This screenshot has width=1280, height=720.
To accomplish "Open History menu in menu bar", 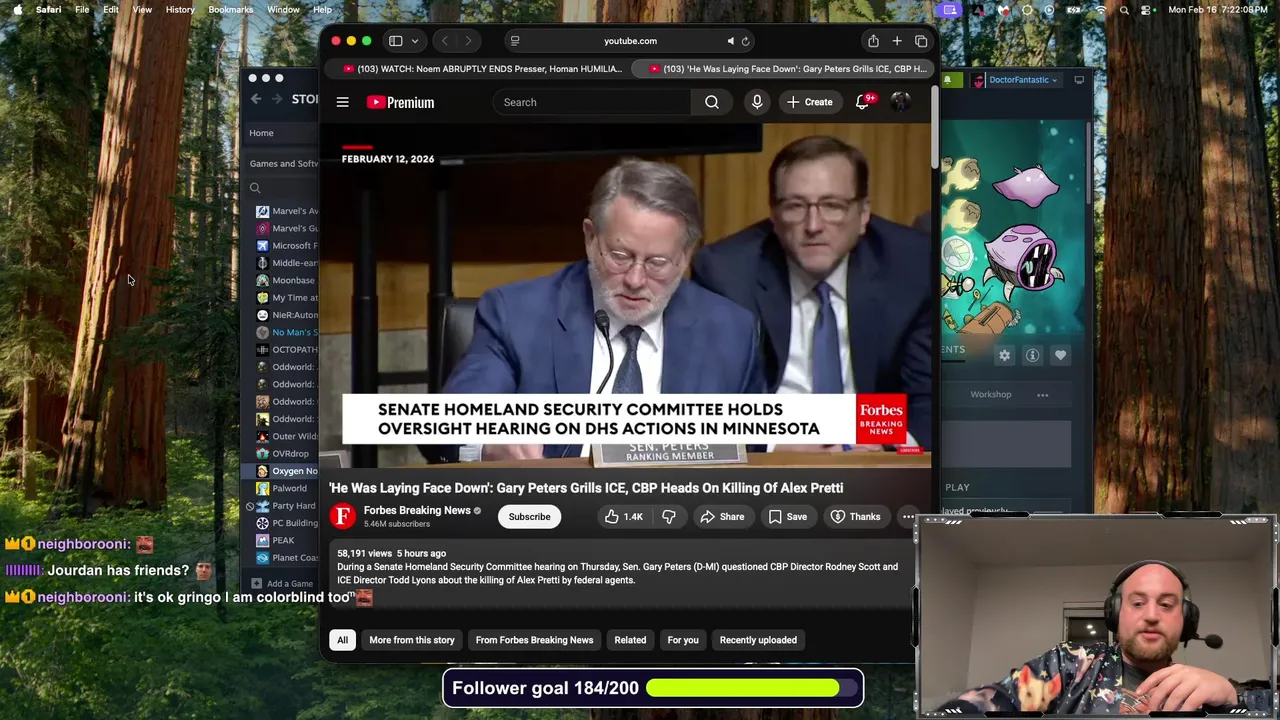I will tap(180, 10).
